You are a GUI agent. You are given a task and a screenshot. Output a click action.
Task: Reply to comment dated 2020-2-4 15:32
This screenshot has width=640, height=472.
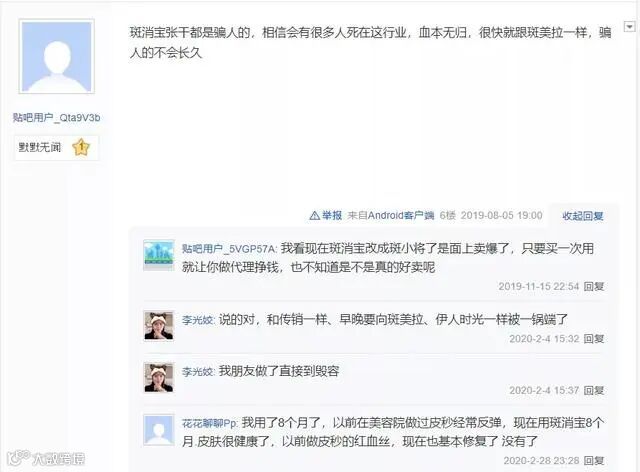593,338
